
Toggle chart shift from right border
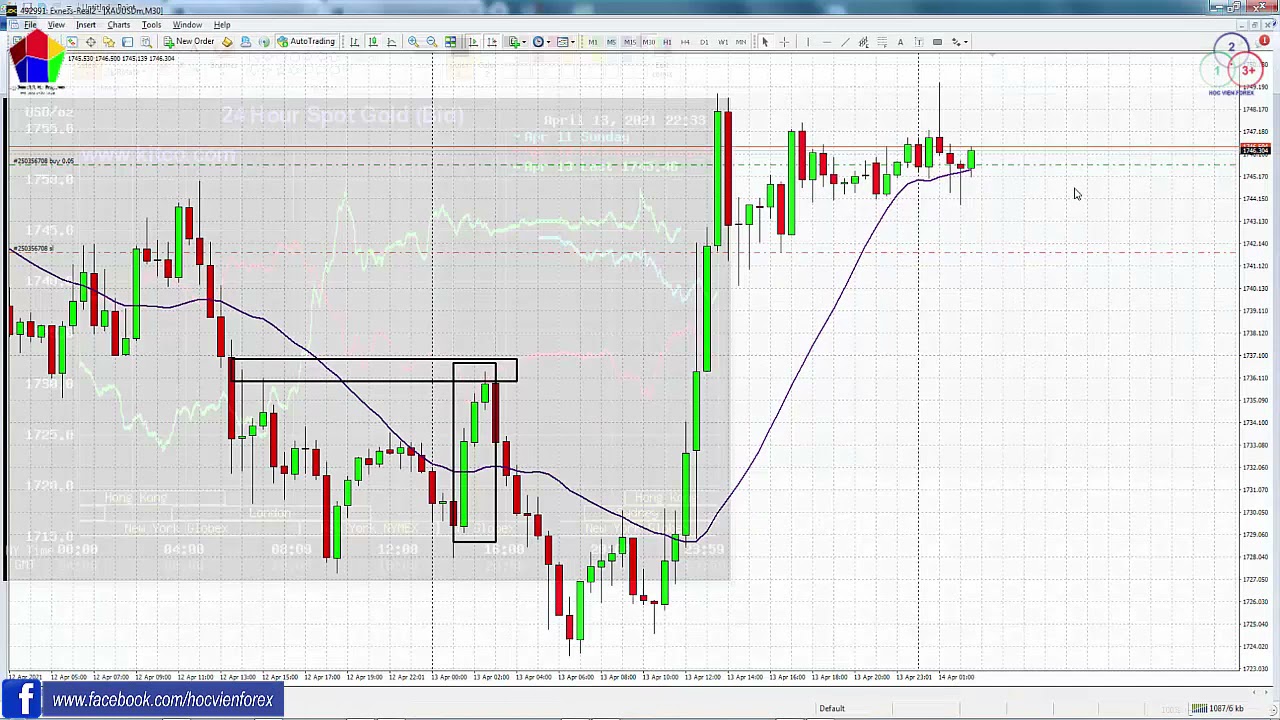(x=492, y=42)
